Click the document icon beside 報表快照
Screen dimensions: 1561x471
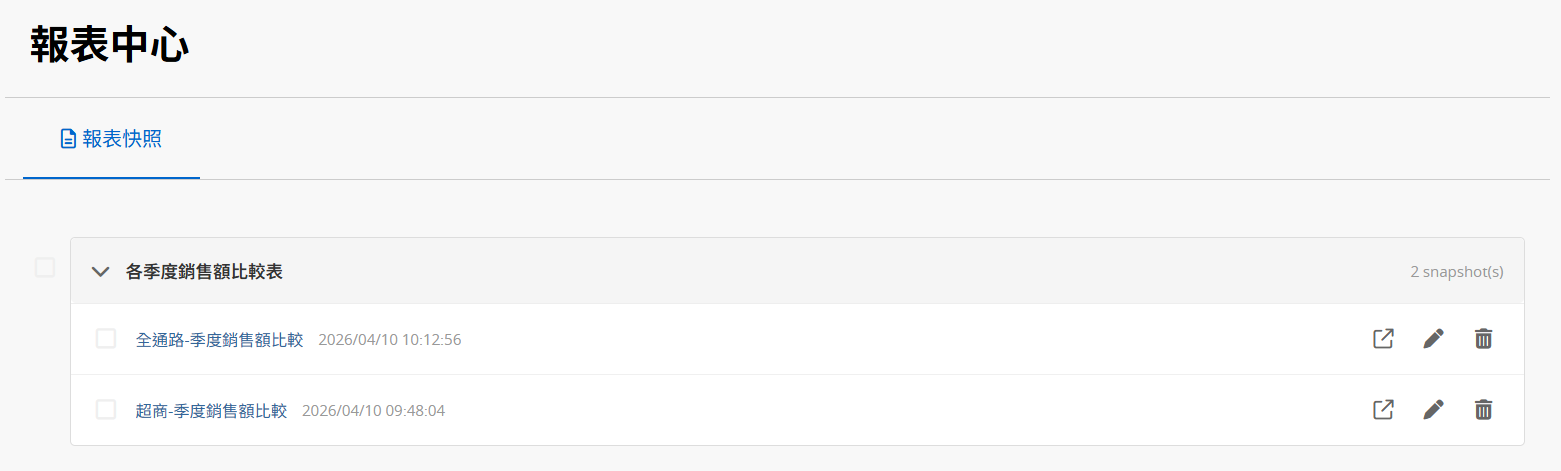point(68,139)
